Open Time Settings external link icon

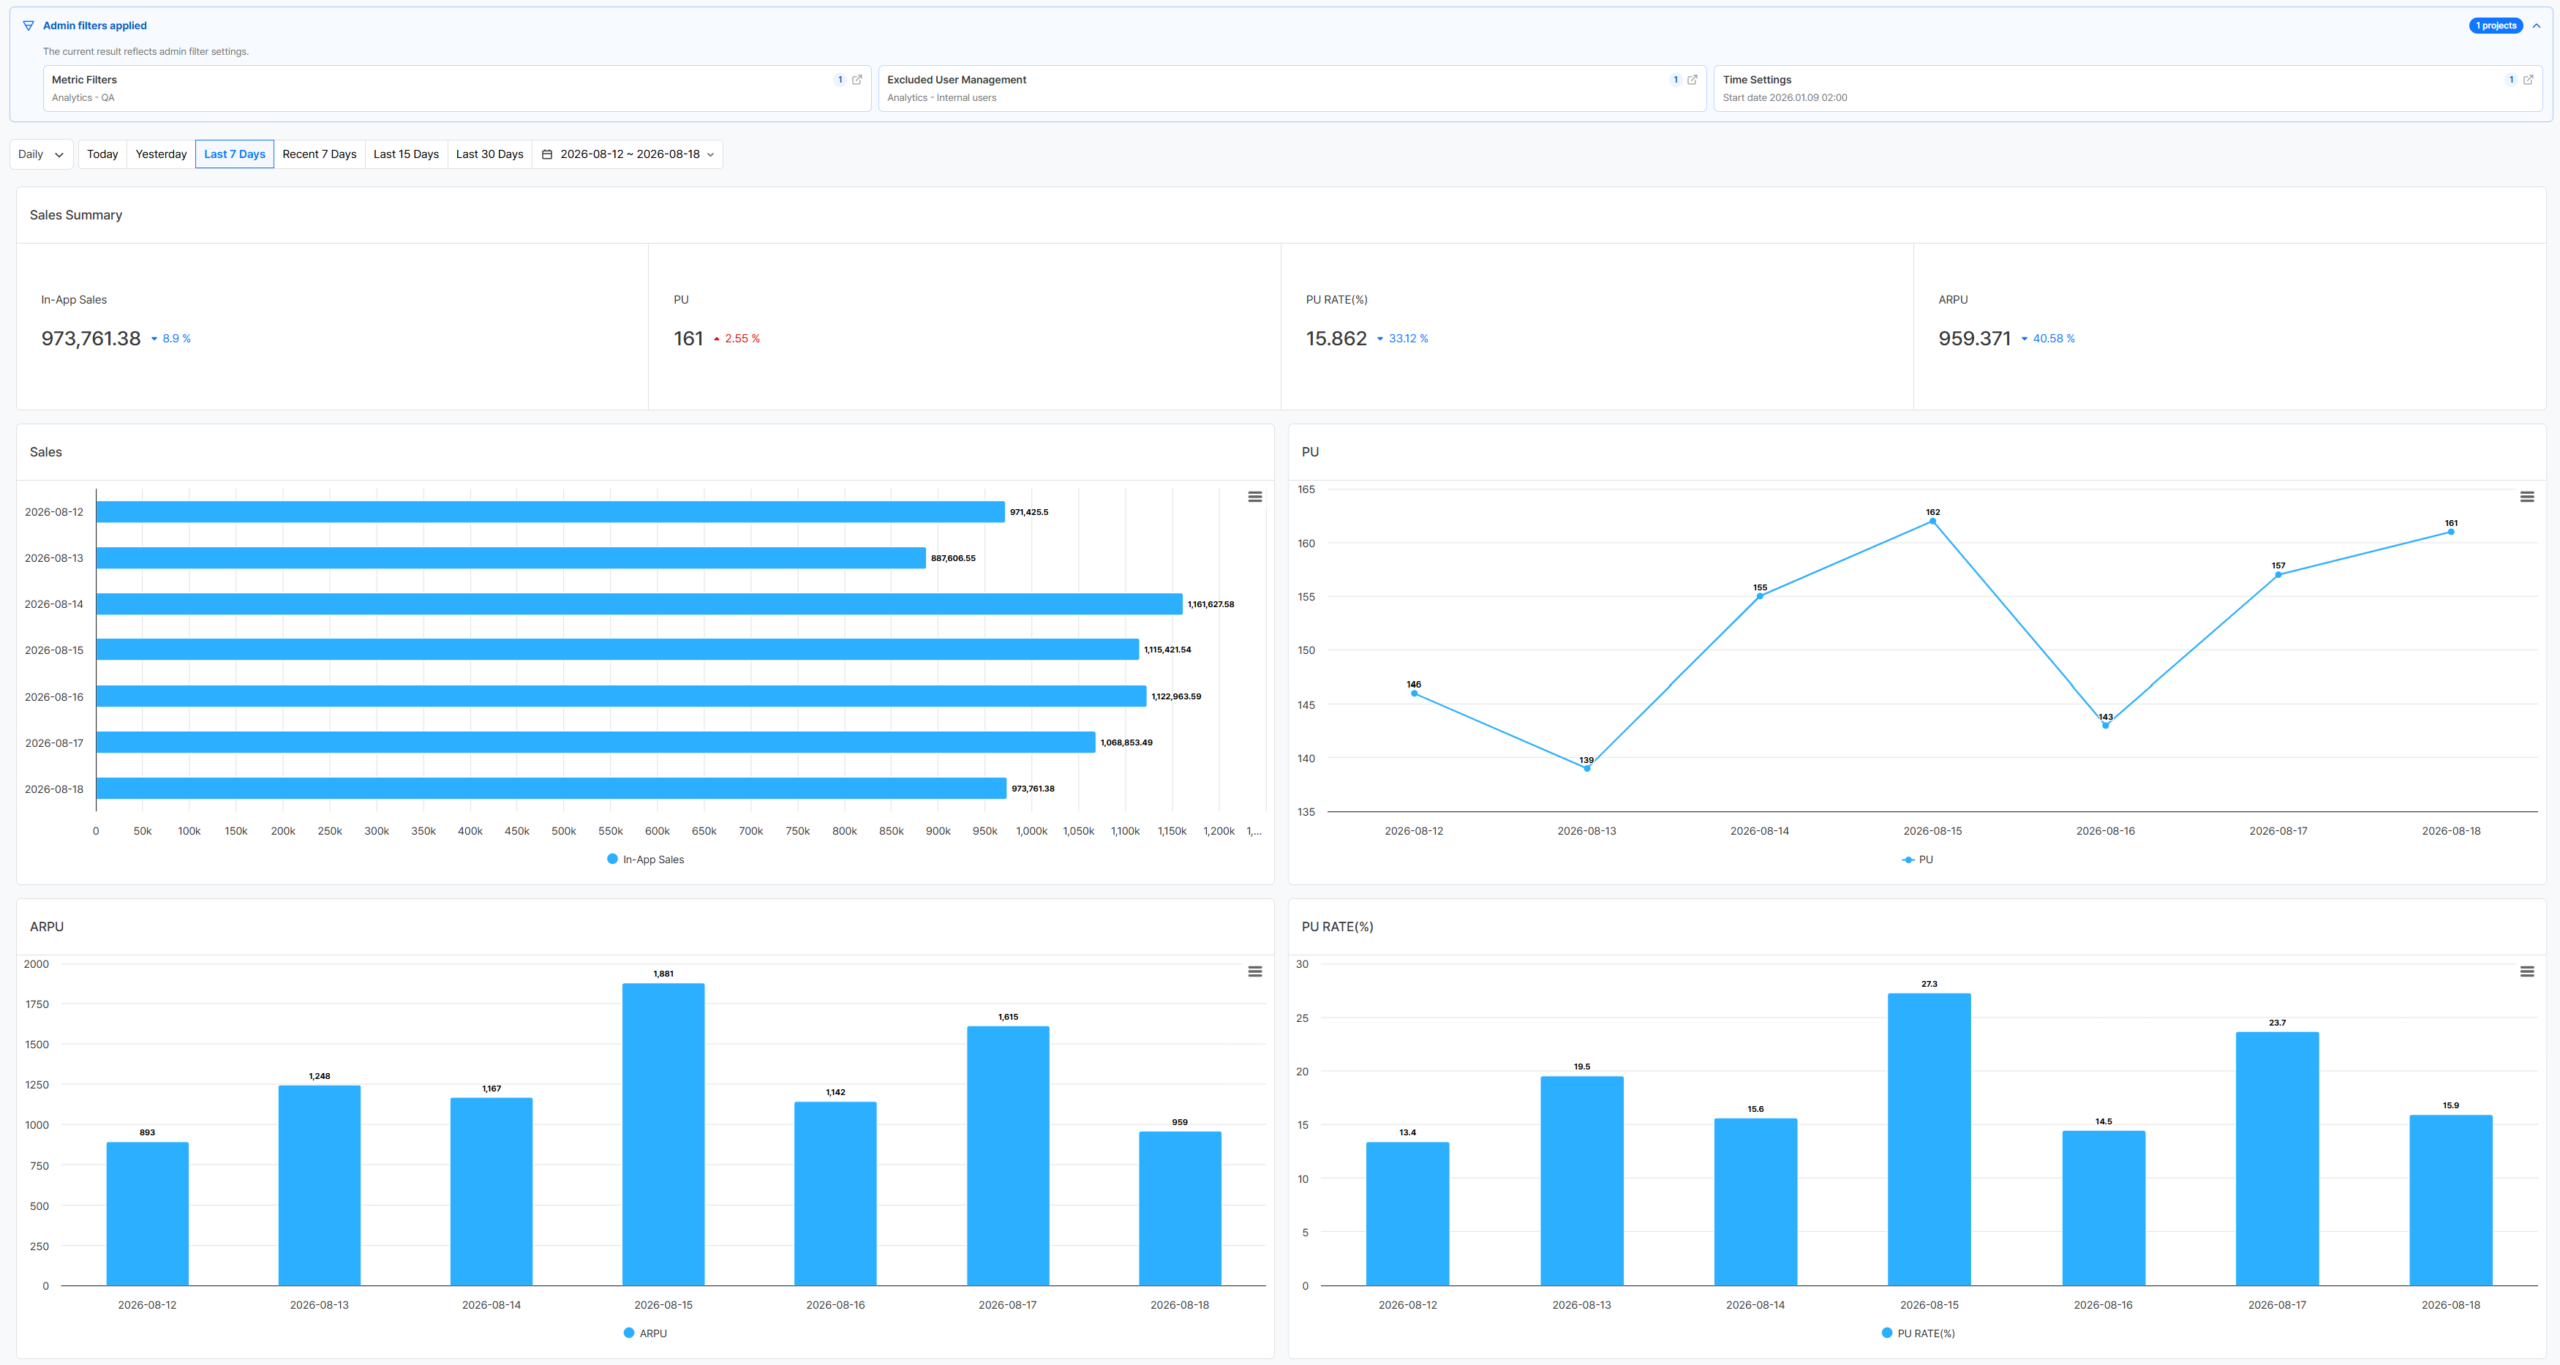2528,80
